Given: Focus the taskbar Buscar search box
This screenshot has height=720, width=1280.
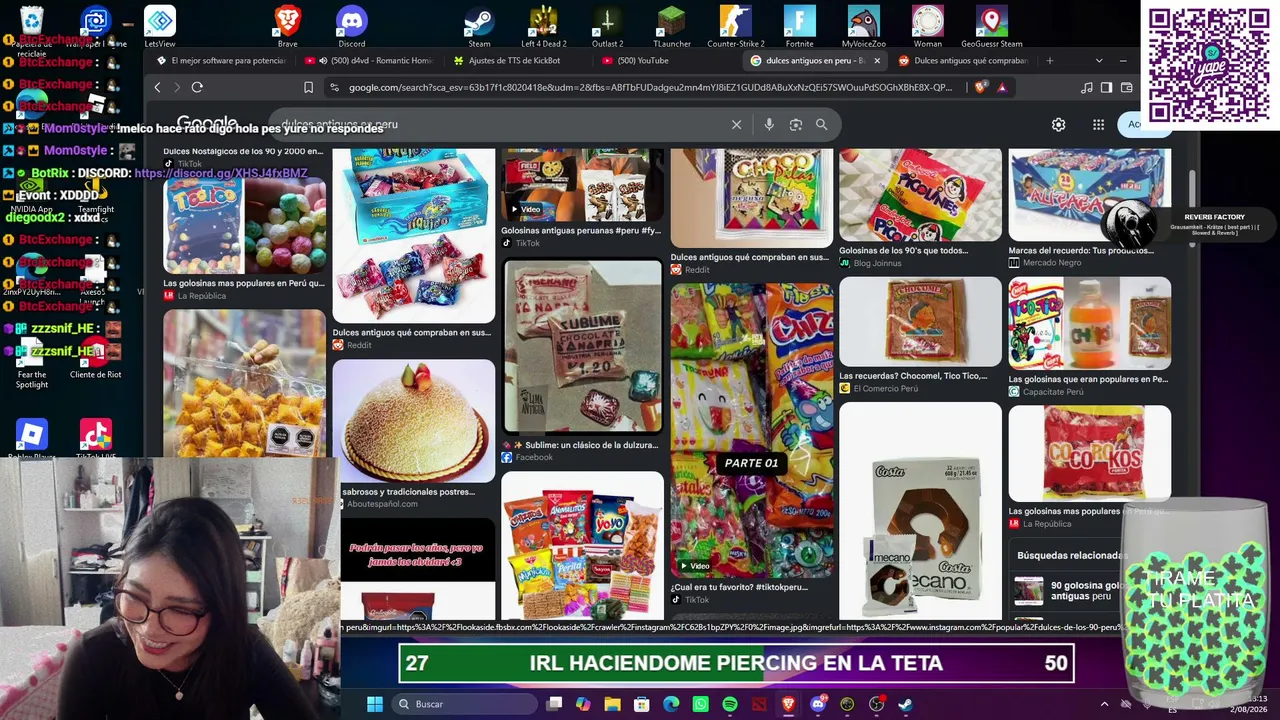Looking at the screenshot, I should (x=466, y=704).
